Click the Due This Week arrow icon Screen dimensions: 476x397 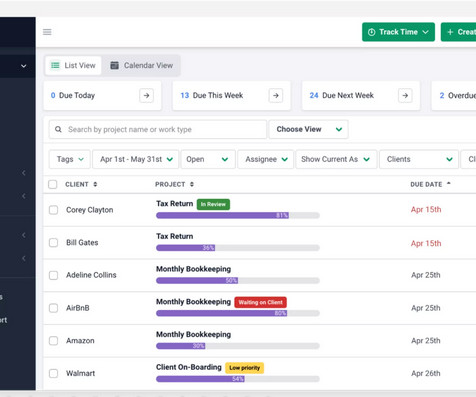tap(276, 96)
